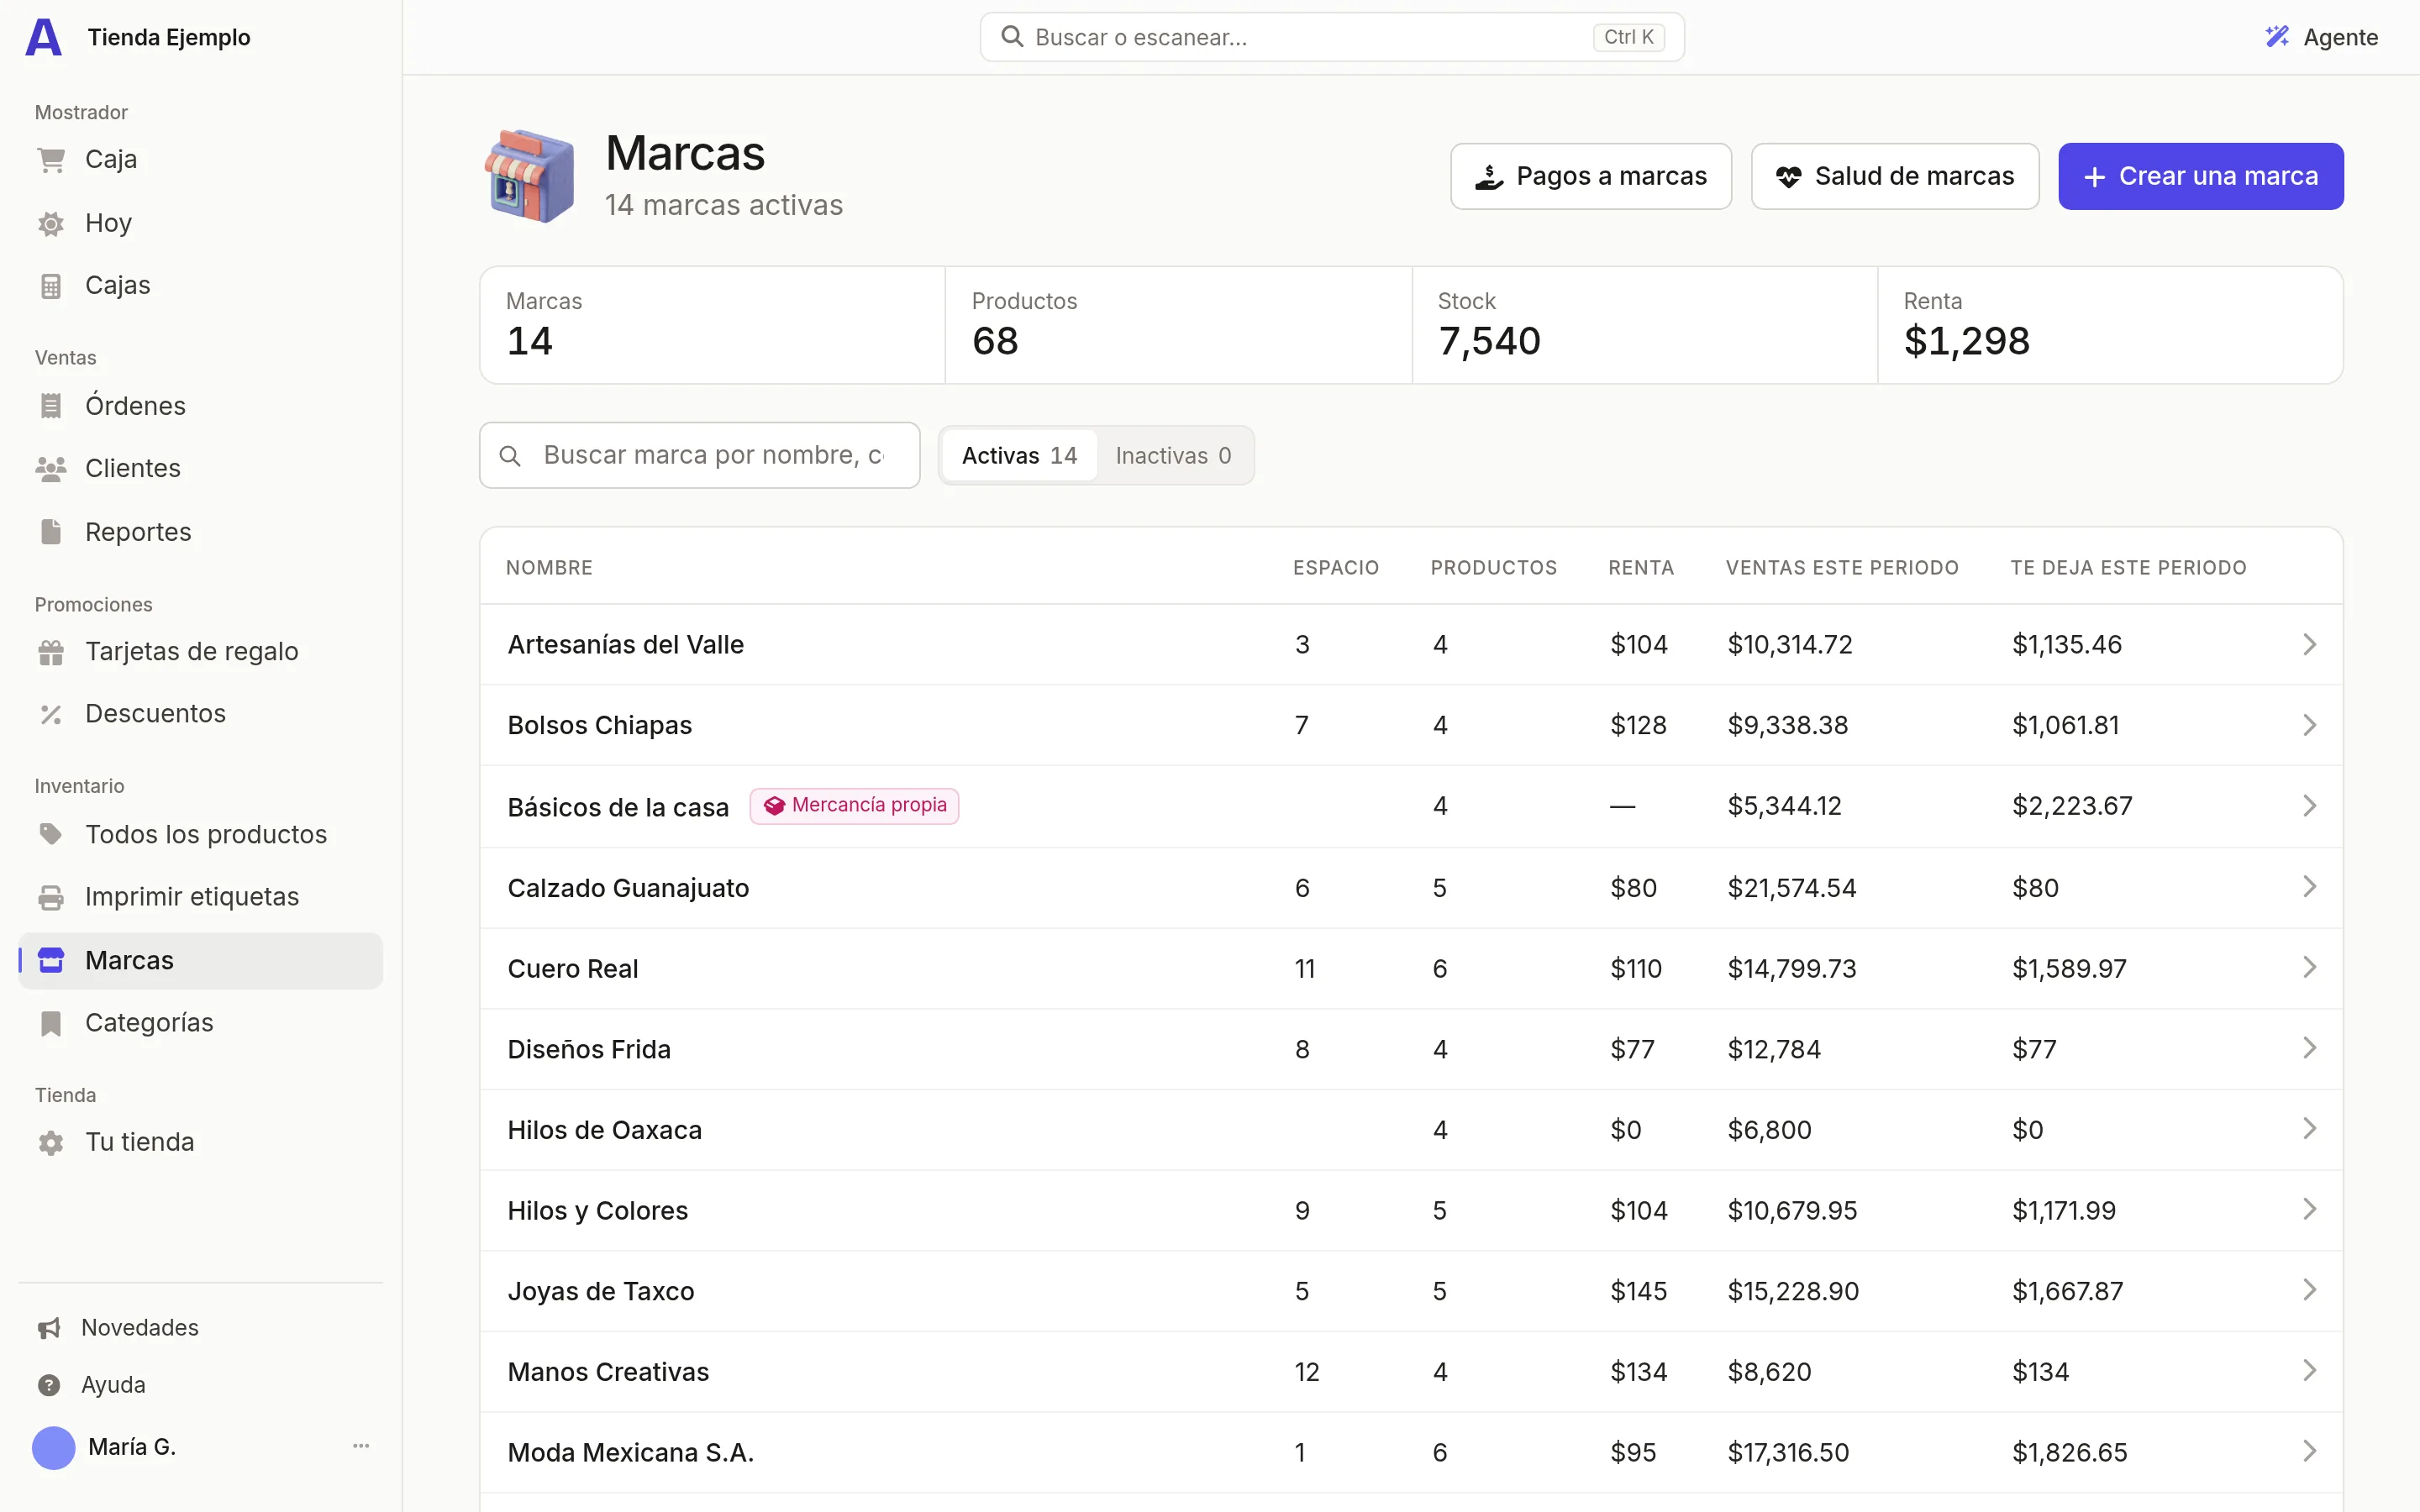Open the Artesanías del Valle row chevron
2420x1512 pixels.
pos(2309,644)
